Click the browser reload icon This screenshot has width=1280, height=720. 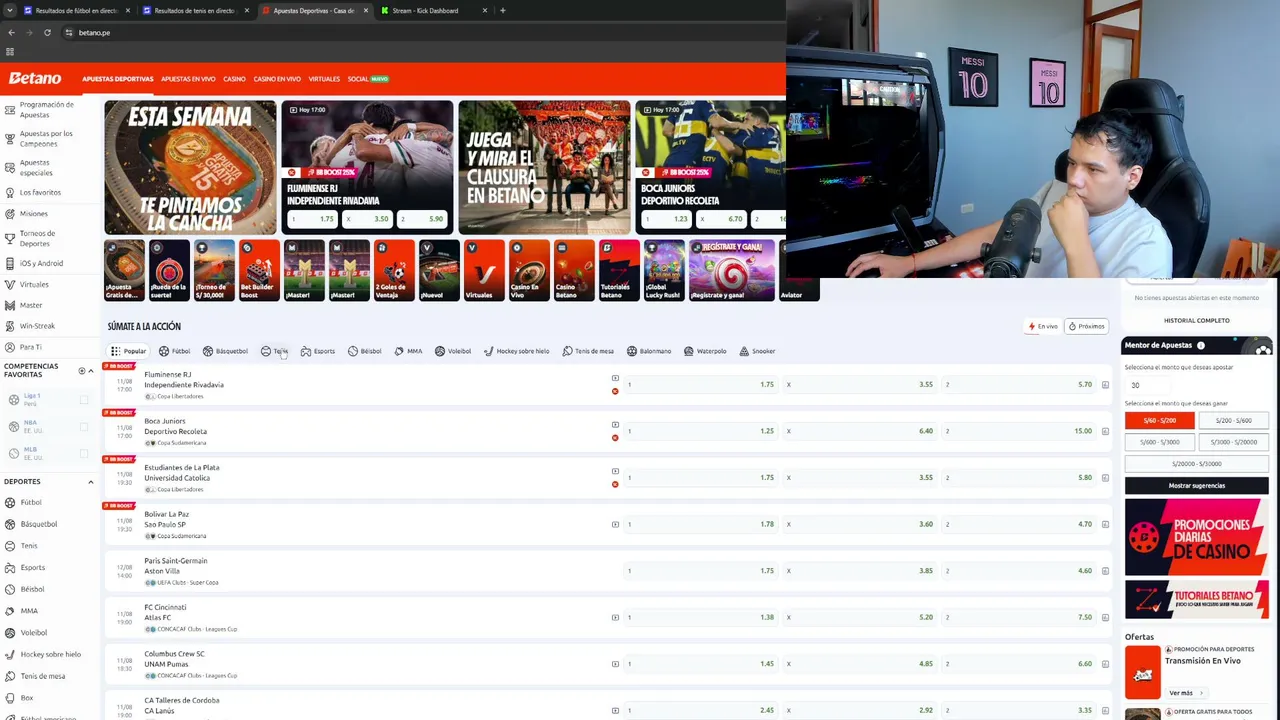(47, 32)
